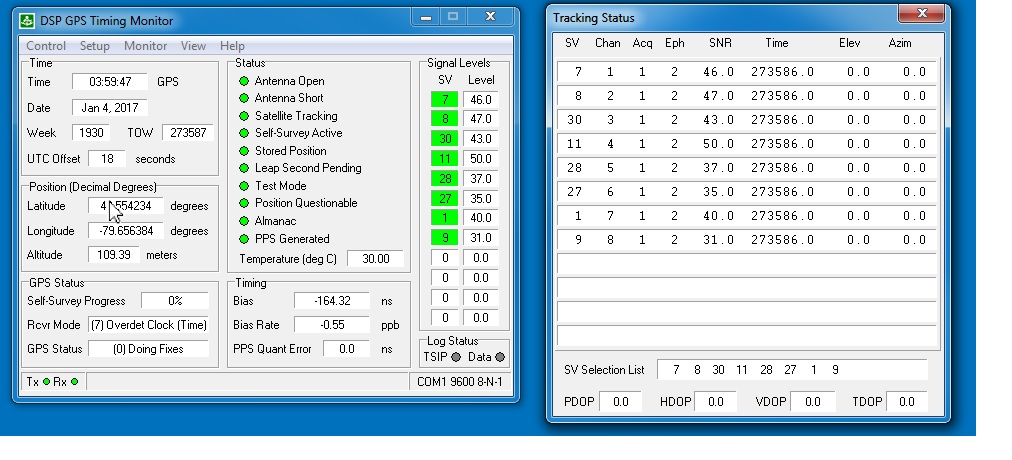Click the green SV 11 signal box
Viewport: 1012px width, 460px height.
(x=444, y=159)
